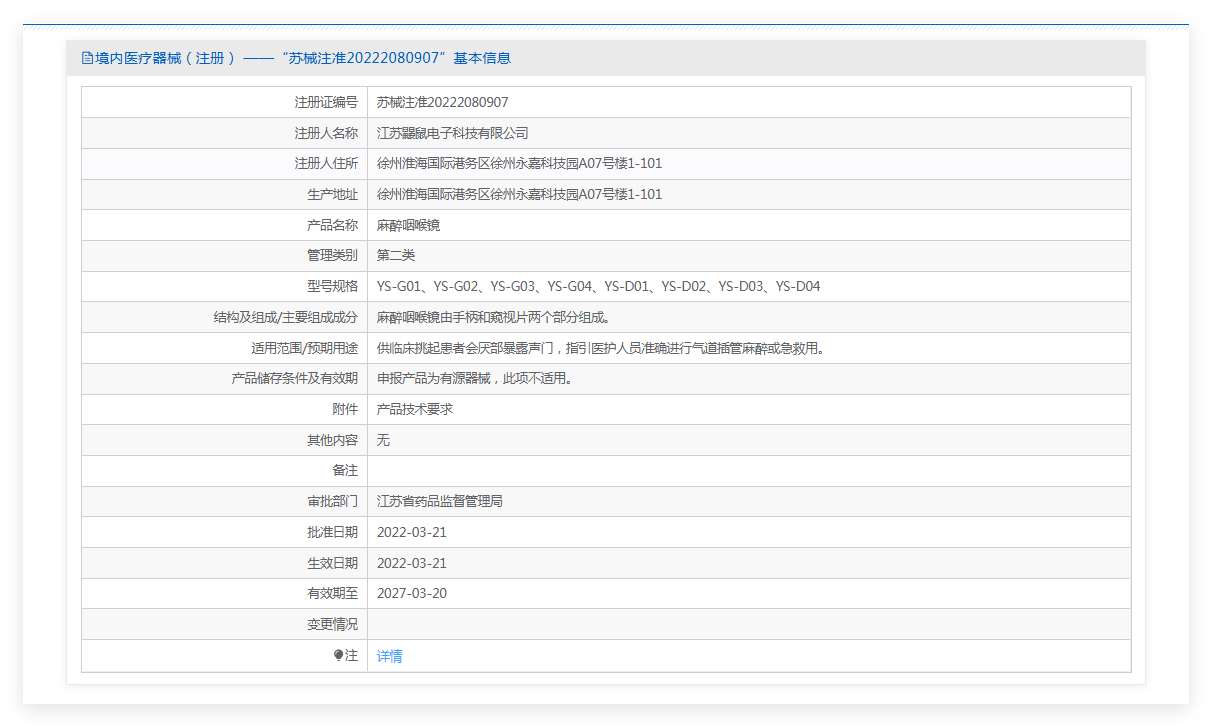Image resolution: width=1212 pixels, height=727 pixels.
Task: Click the 批准日期 value 2022-03-21
Action: [x=411, y=532]
